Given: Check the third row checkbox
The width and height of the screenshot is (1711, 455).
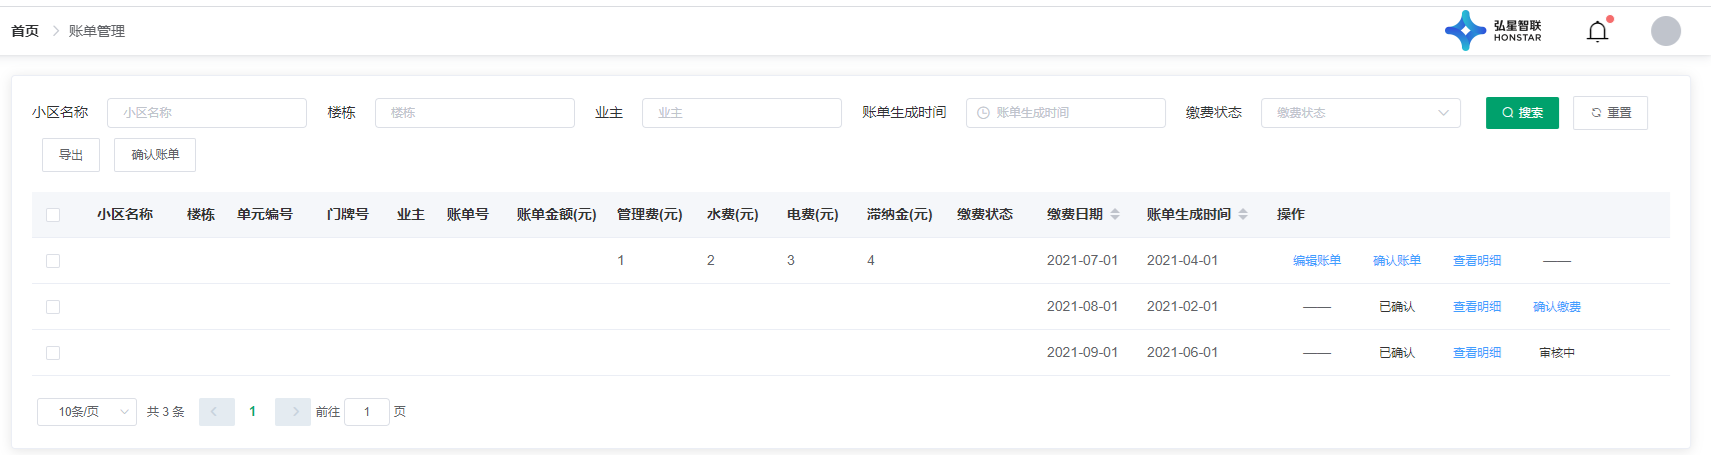Looking at the screenshot, I should [53, 353].
